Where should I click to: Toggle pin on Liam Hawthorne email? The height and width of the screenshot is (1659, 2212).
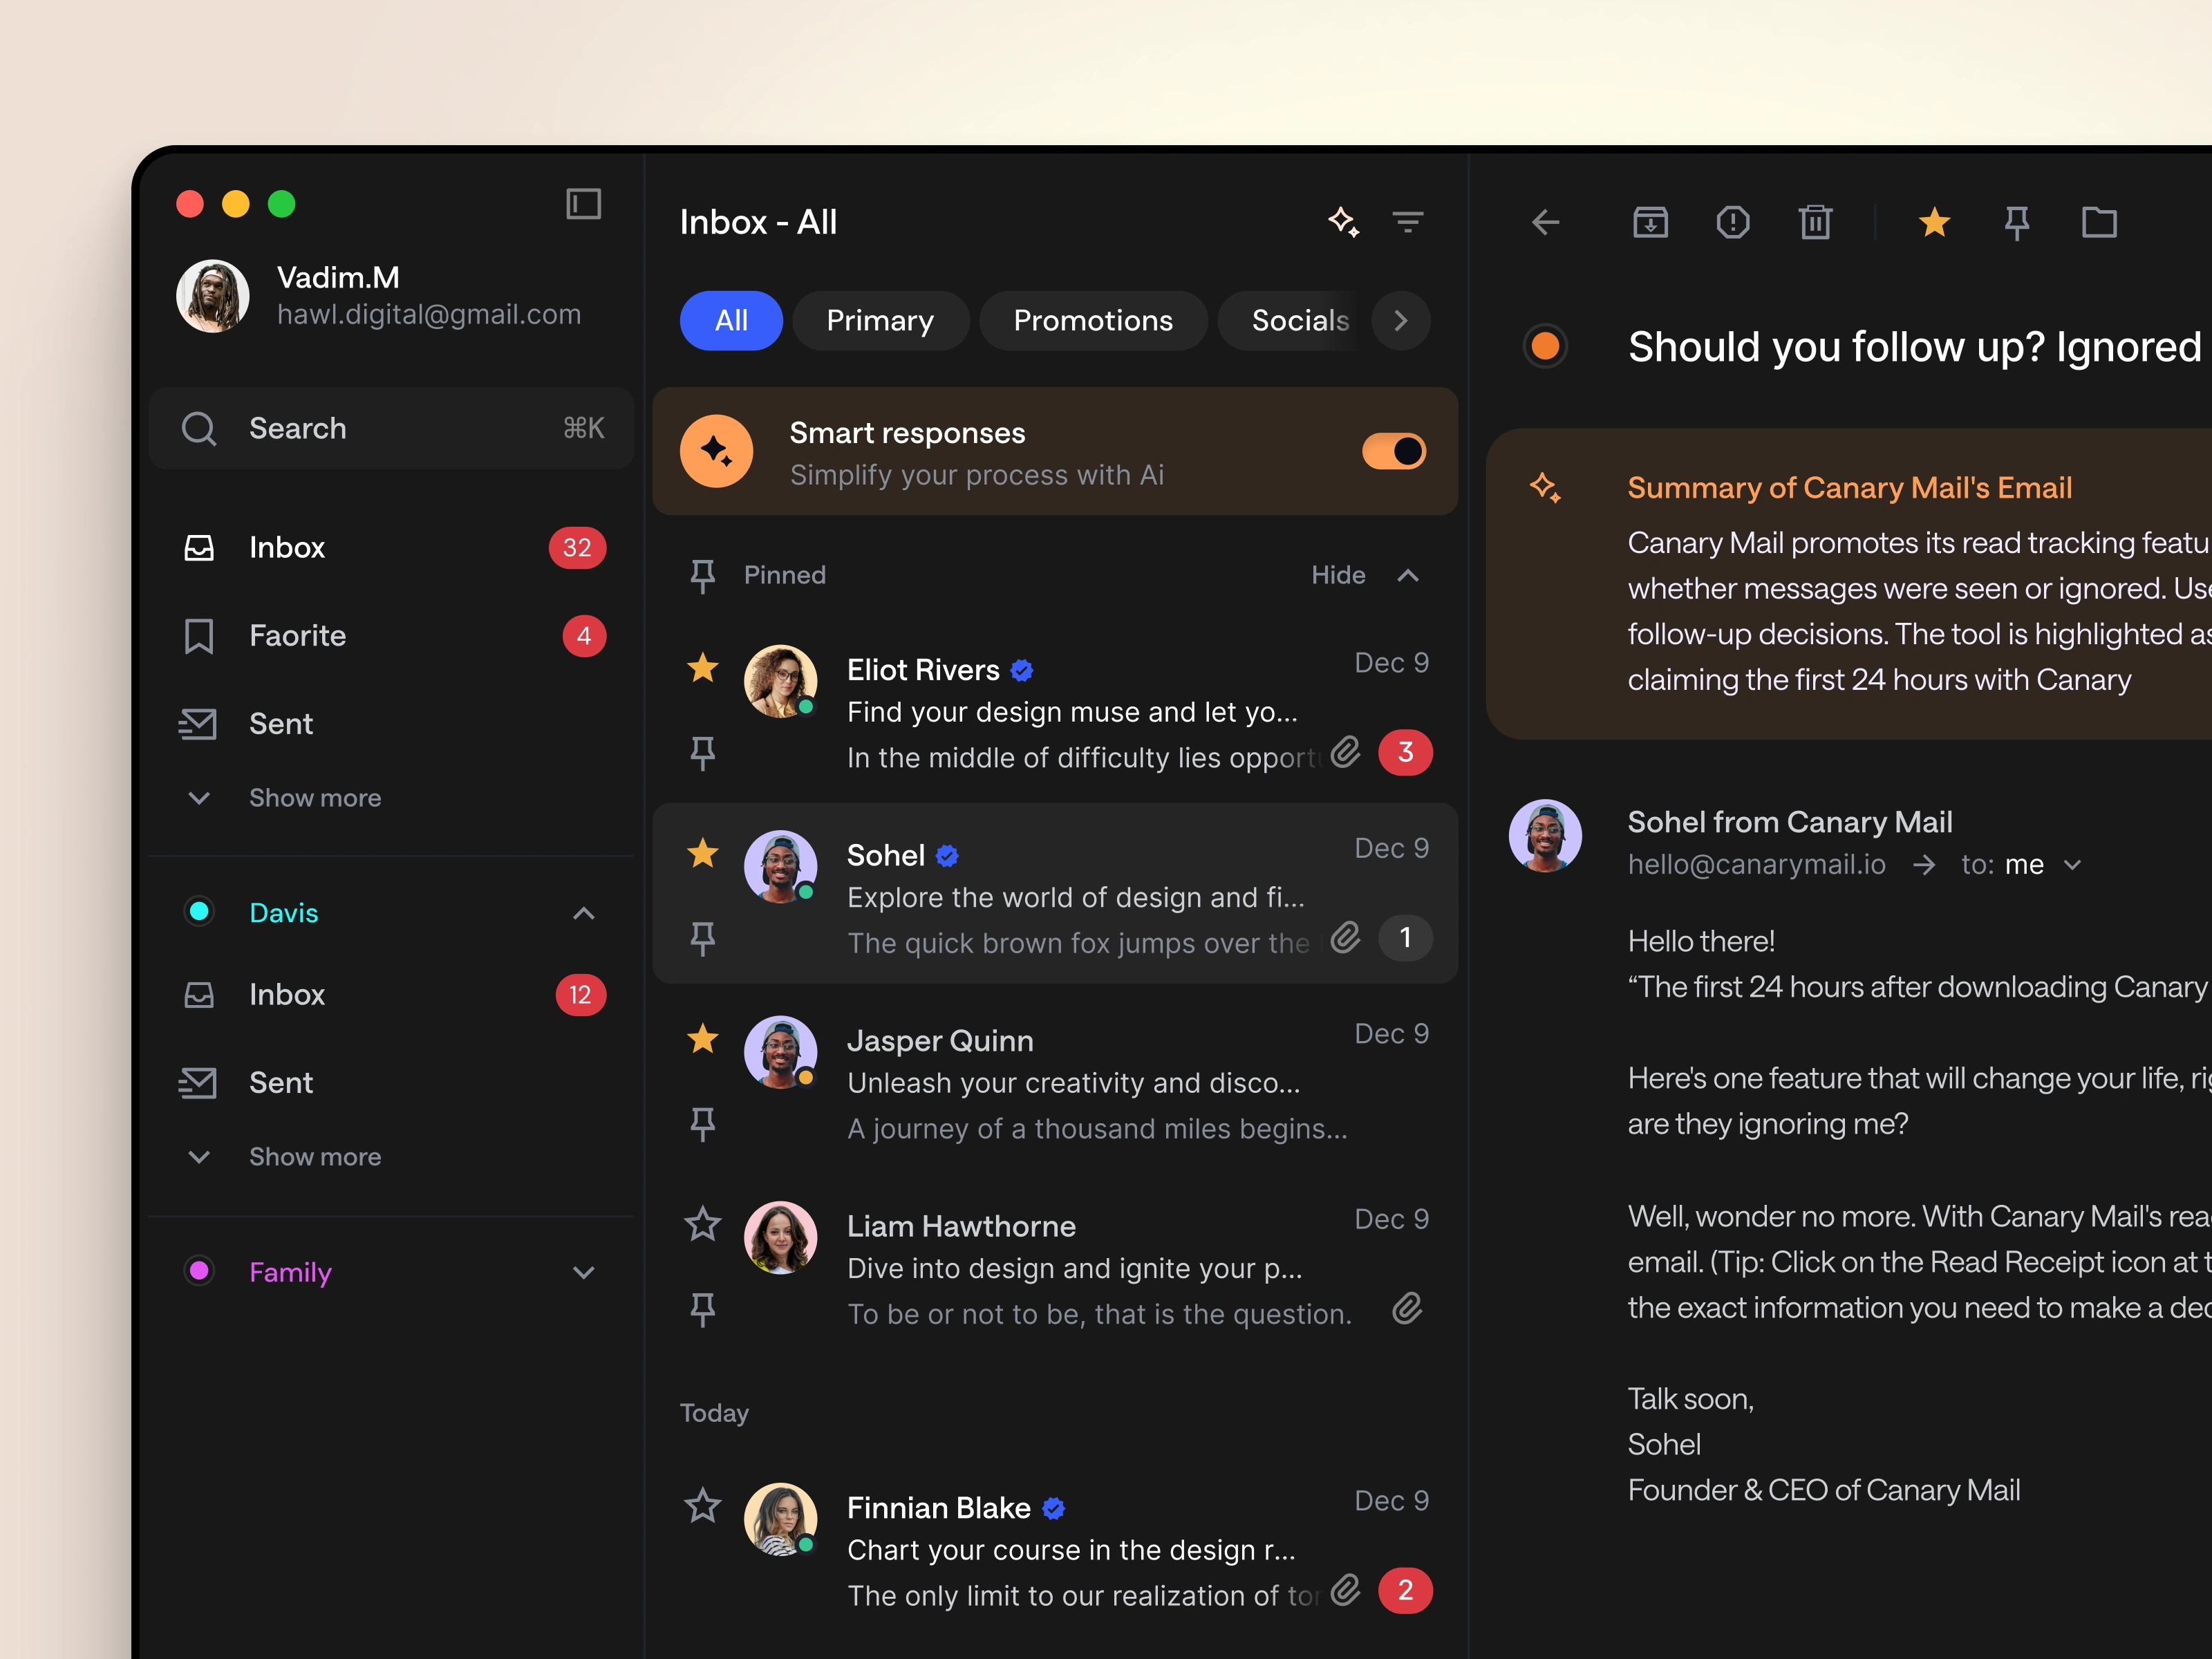pyautogui.click(x=703, y=1309)
